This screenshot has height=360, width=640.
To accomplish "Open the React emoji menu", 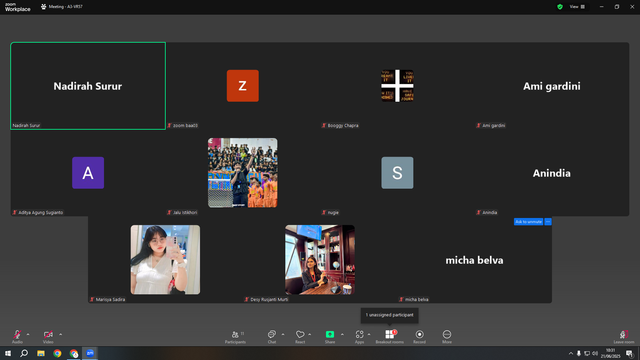I will 300,336.
